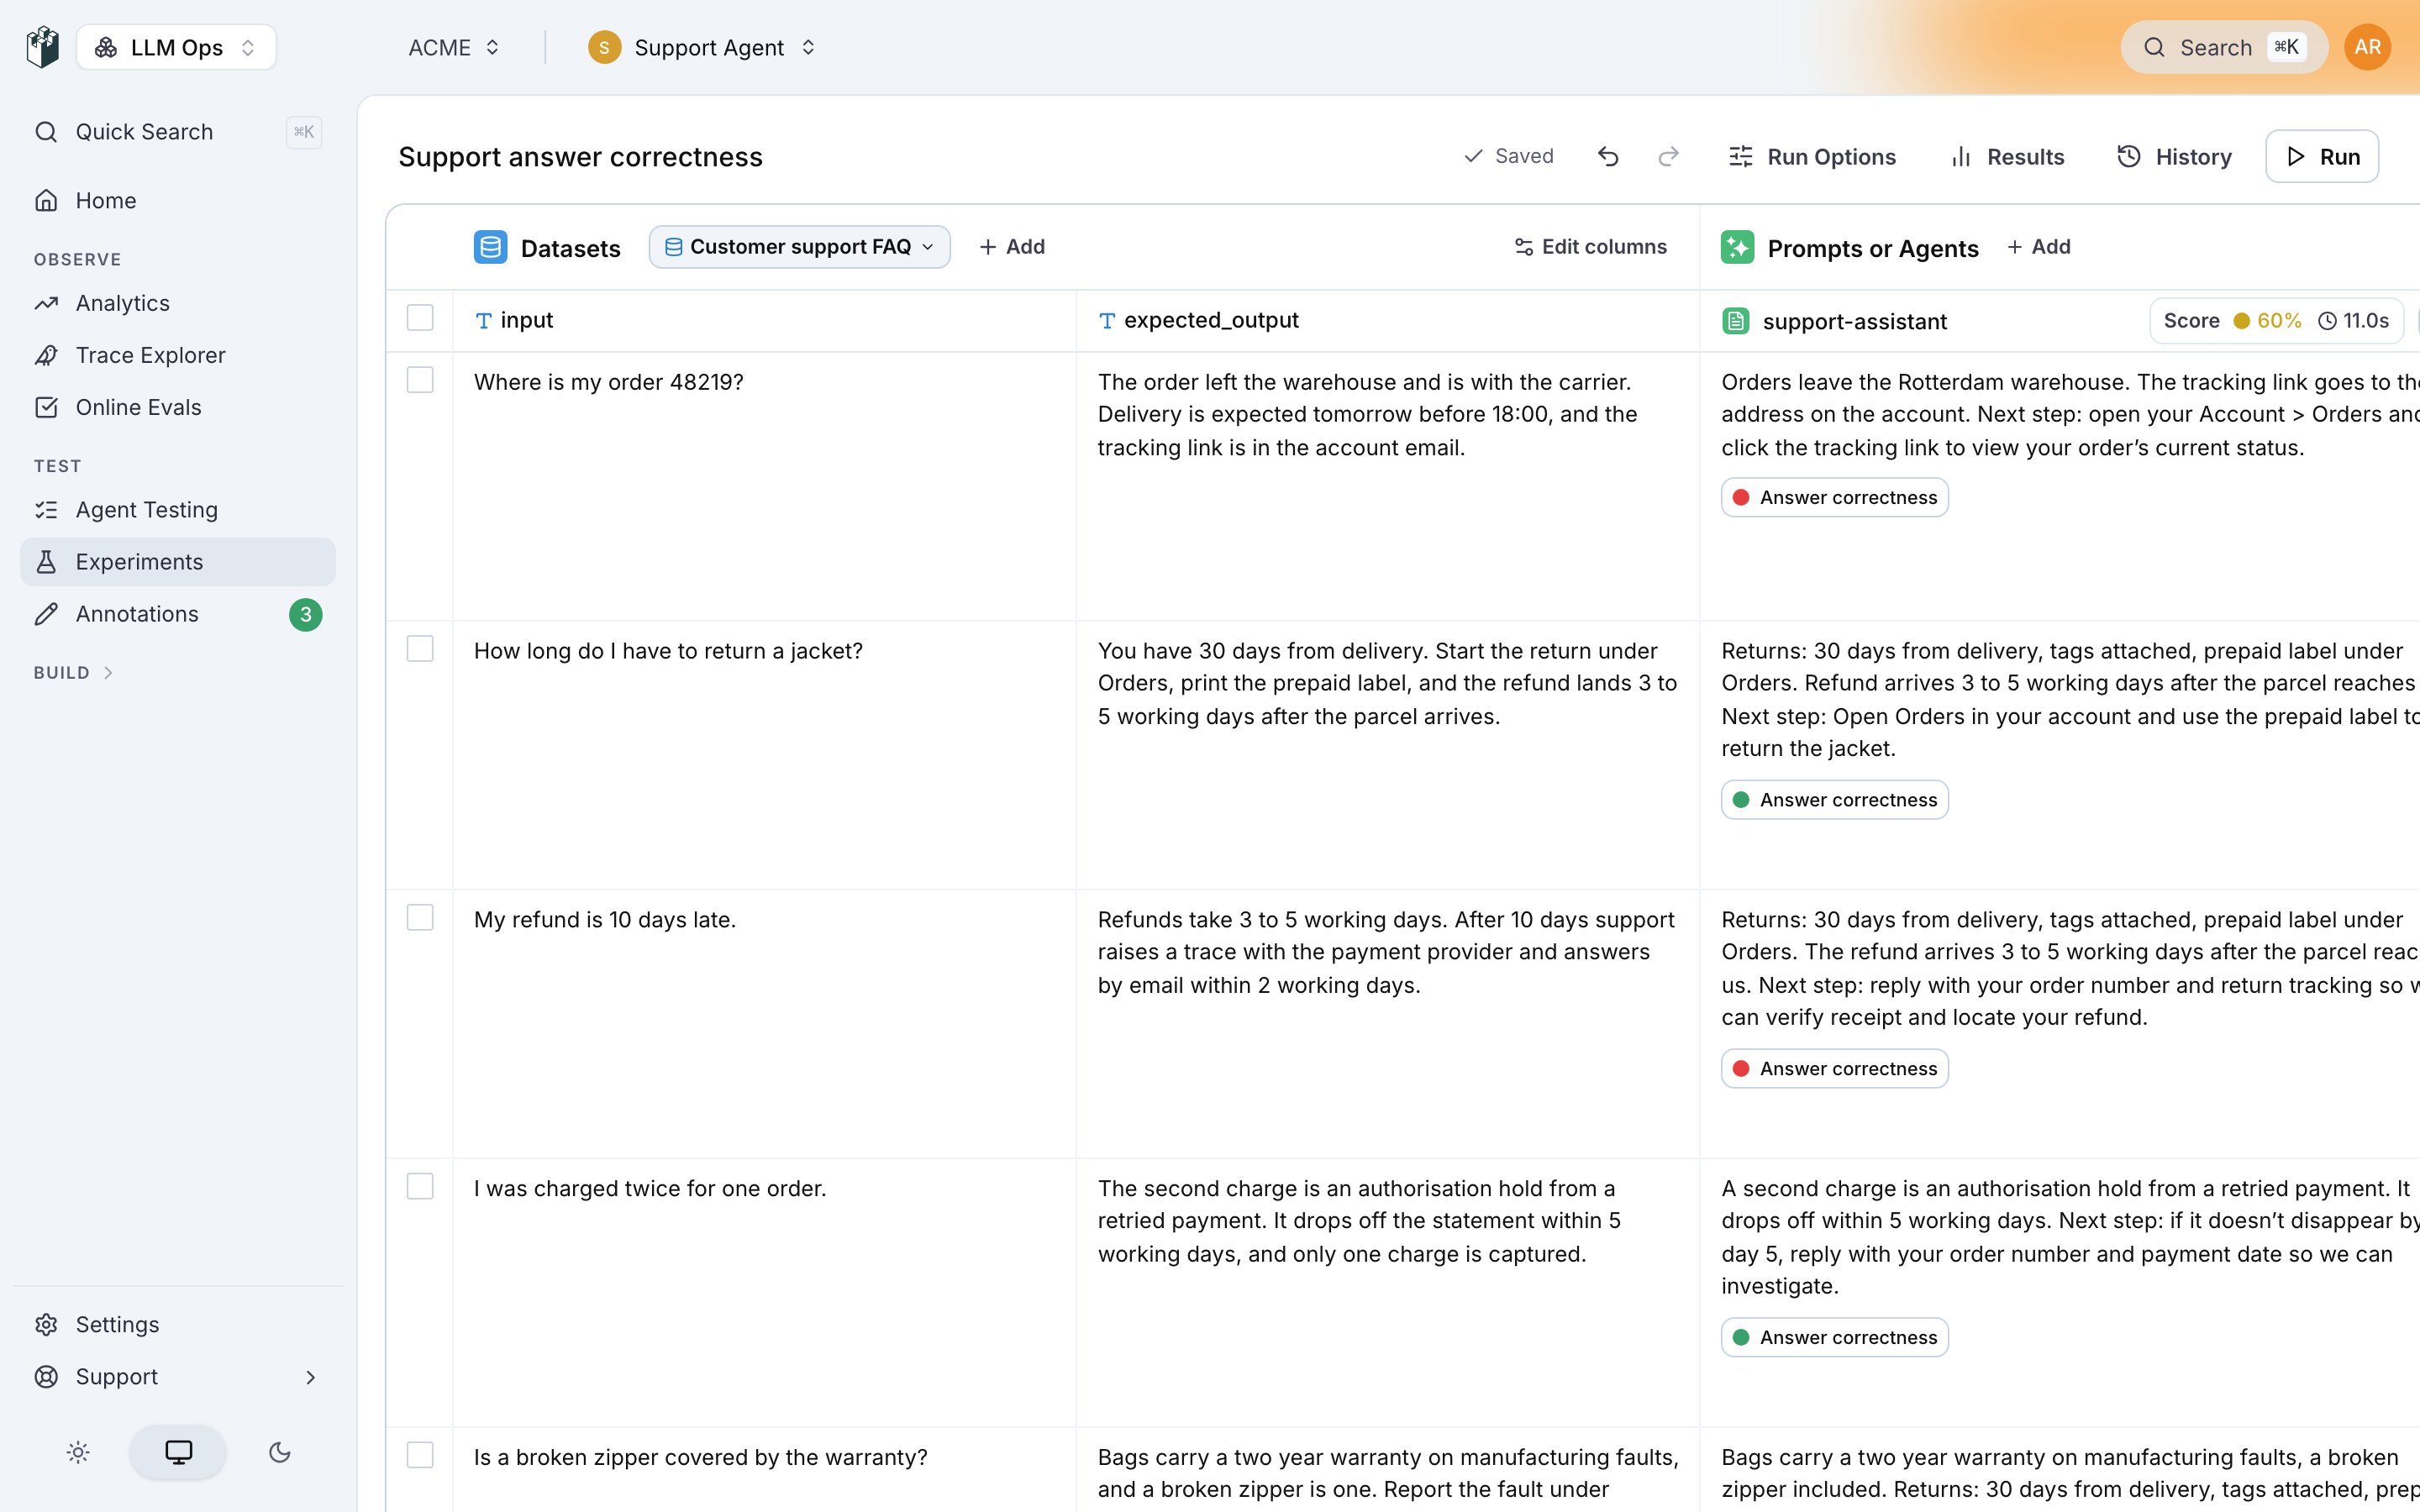Click the Quick Search field in sidebar
This screenshot has height=1512, width=2420.
click(x=178, y=132)
